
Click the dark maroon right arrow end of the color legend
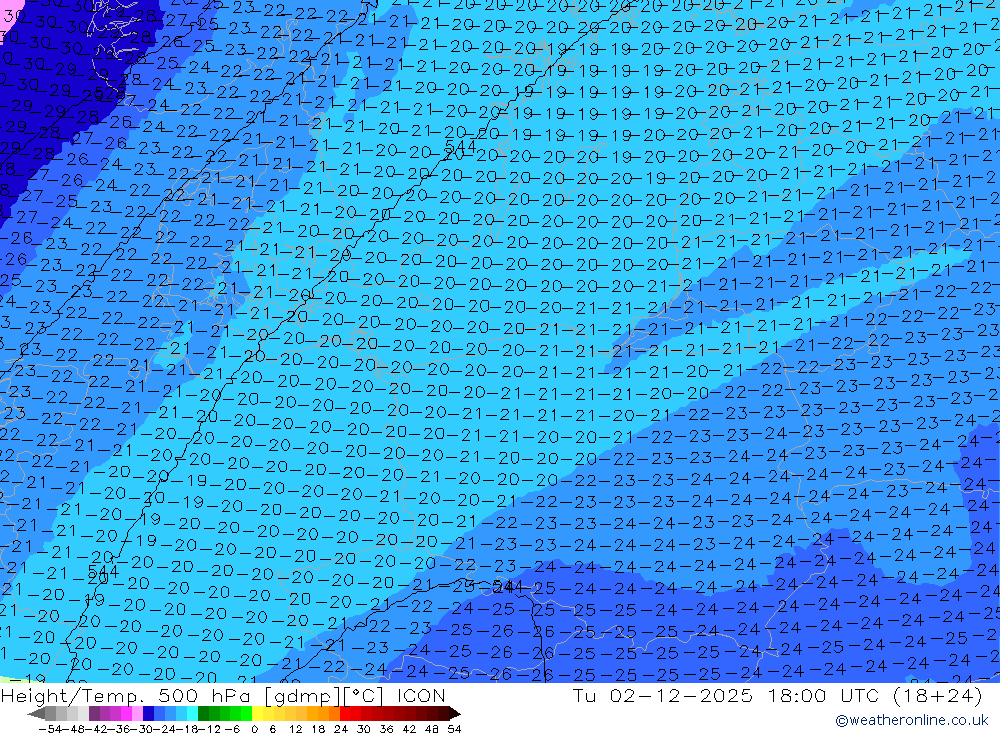click(x=454, y=713)
